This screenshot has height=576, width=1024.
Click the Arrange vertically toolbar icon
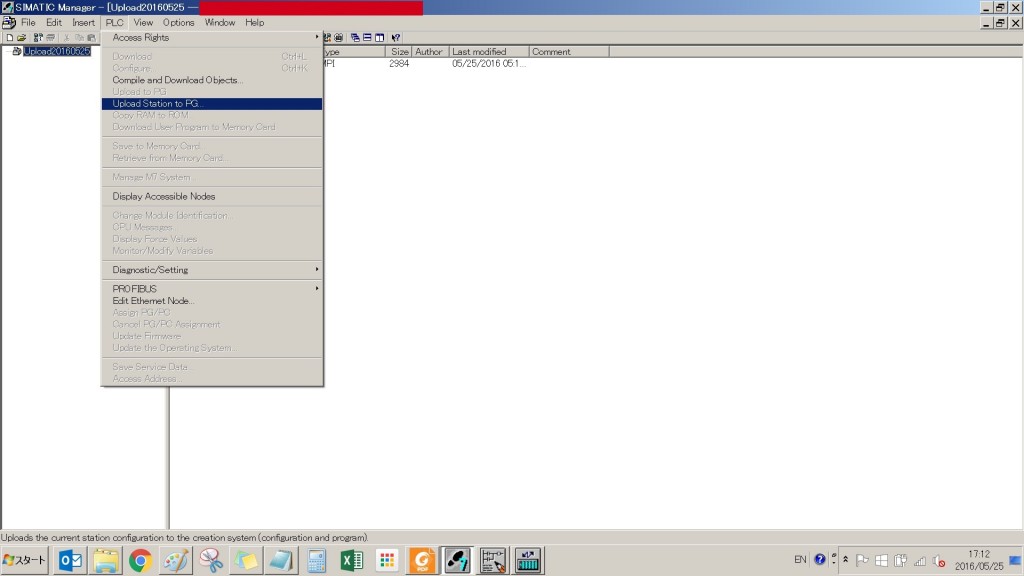click(379, 38)
